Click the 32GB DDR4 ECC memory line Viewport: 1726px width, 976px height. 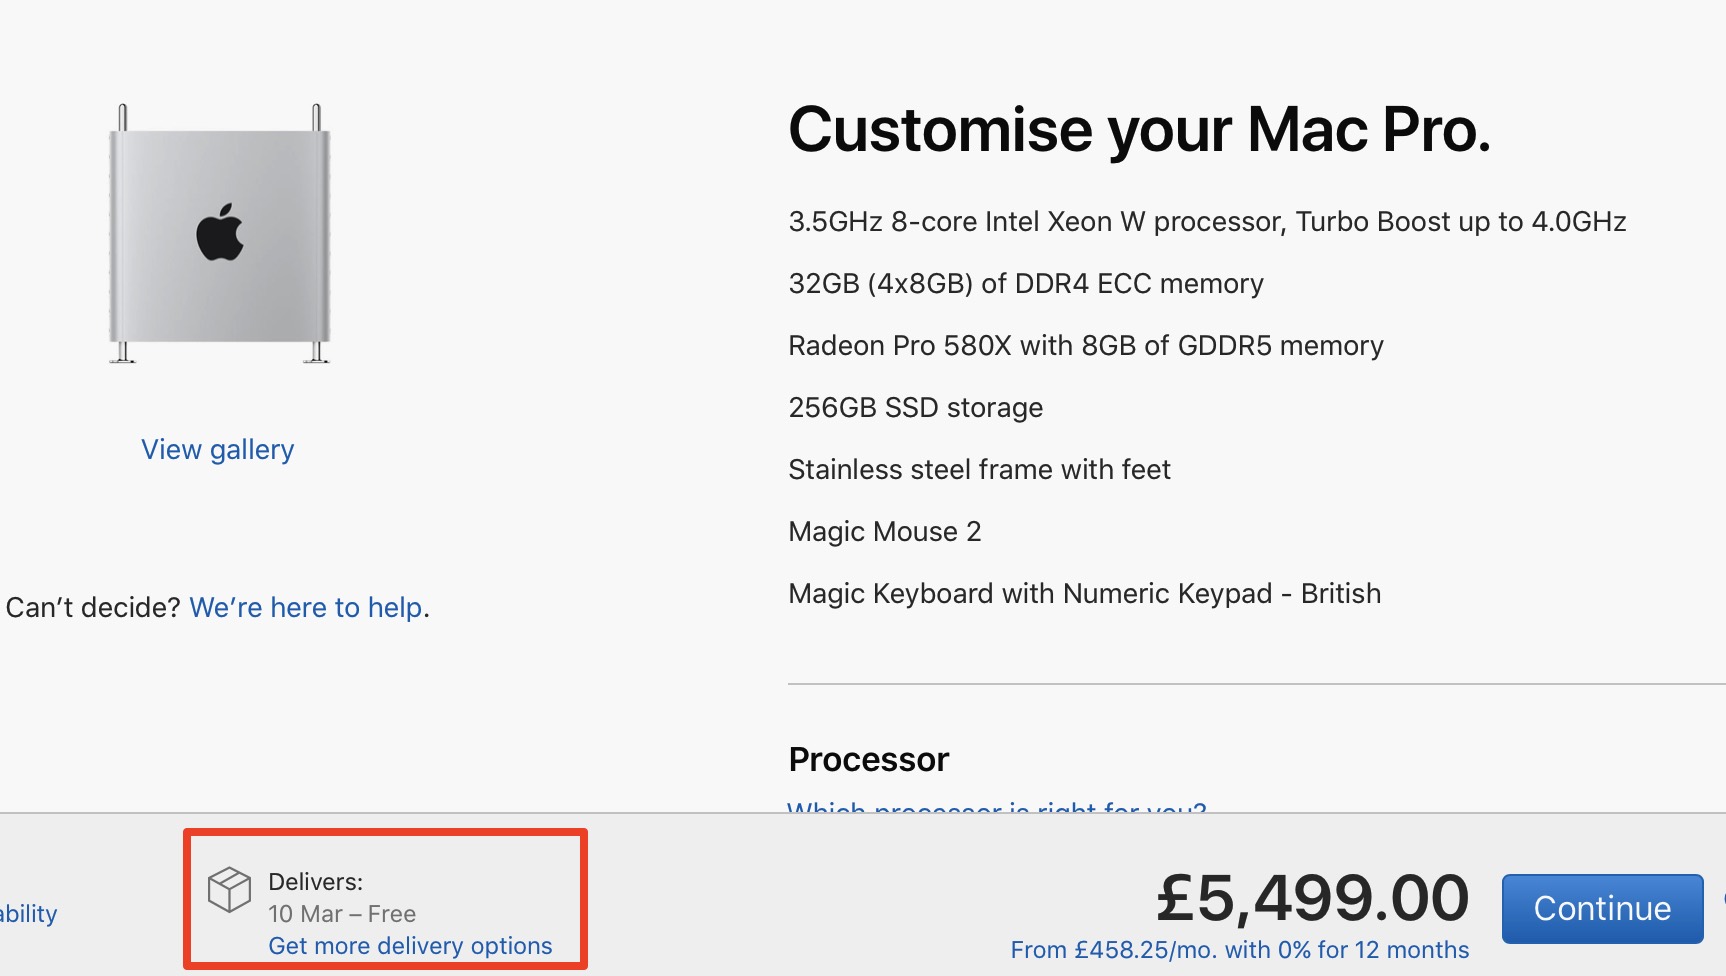(1026, 284)
